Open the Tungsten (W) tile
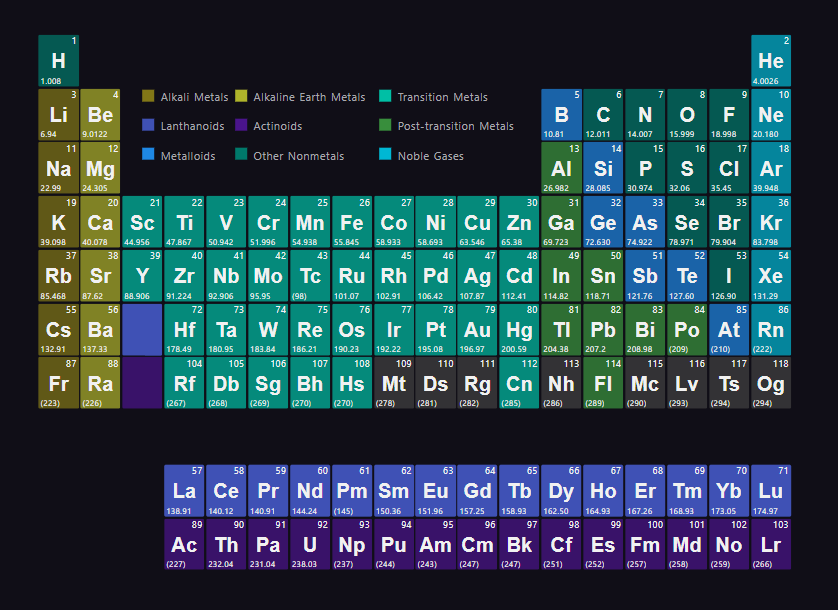838x610 pixels. click(268, 330)
